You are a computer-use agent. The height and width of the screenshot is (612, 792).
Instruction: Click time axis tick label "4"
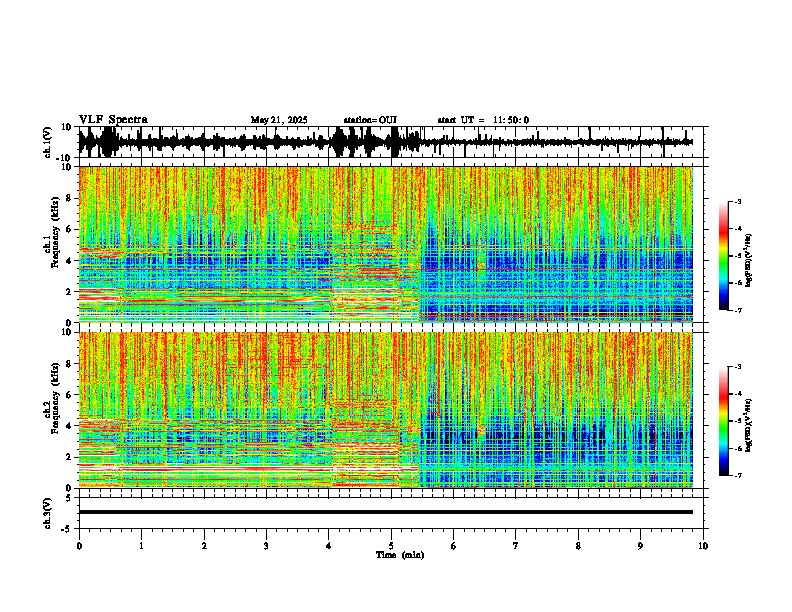[x=329, y=546]
